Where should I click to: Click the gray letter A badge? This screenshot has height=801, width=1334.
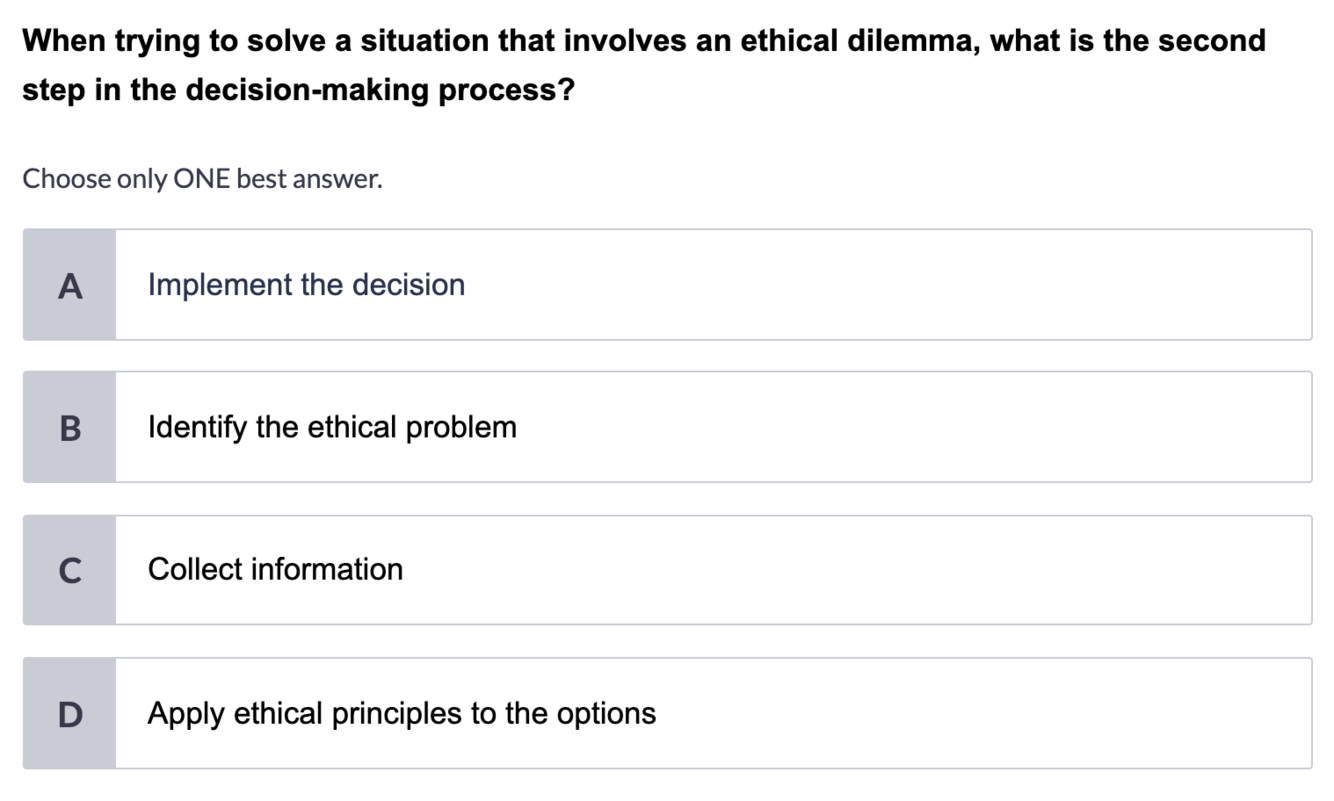pyautogui.click(x=69, y=285)
